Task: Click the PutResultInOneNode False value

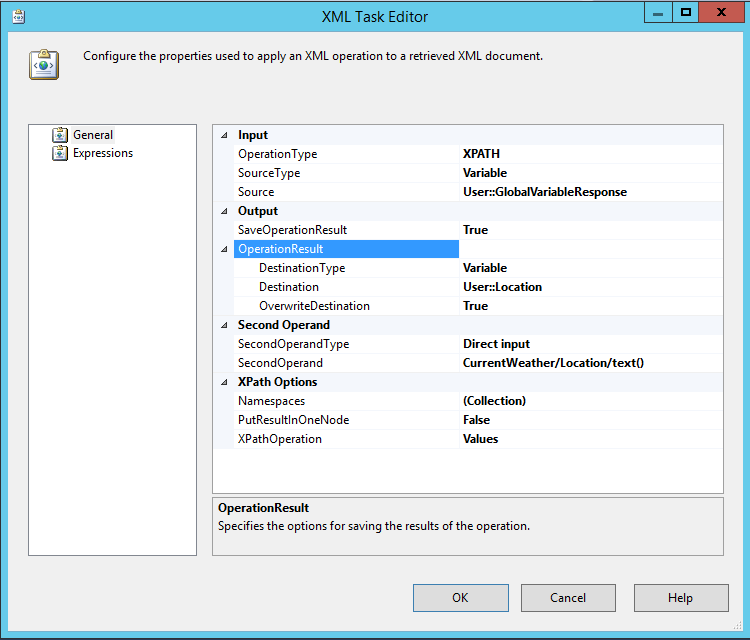Action: (x=477, y=420)
